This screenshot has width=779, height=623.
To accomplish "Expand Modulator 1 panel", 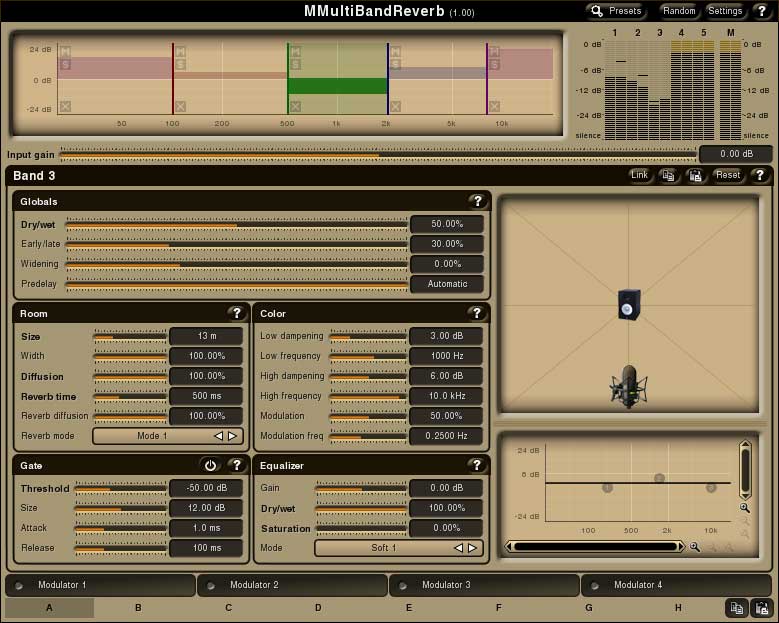I will 100,585.
